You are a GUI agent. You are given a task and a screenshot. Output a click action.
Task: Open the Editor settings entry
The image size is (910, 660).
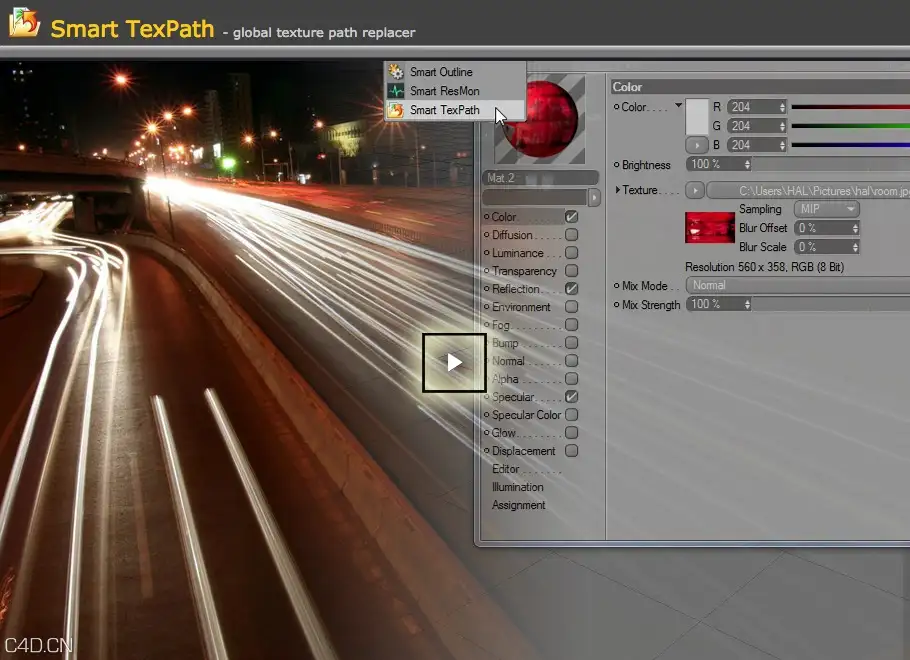(505, 468)
